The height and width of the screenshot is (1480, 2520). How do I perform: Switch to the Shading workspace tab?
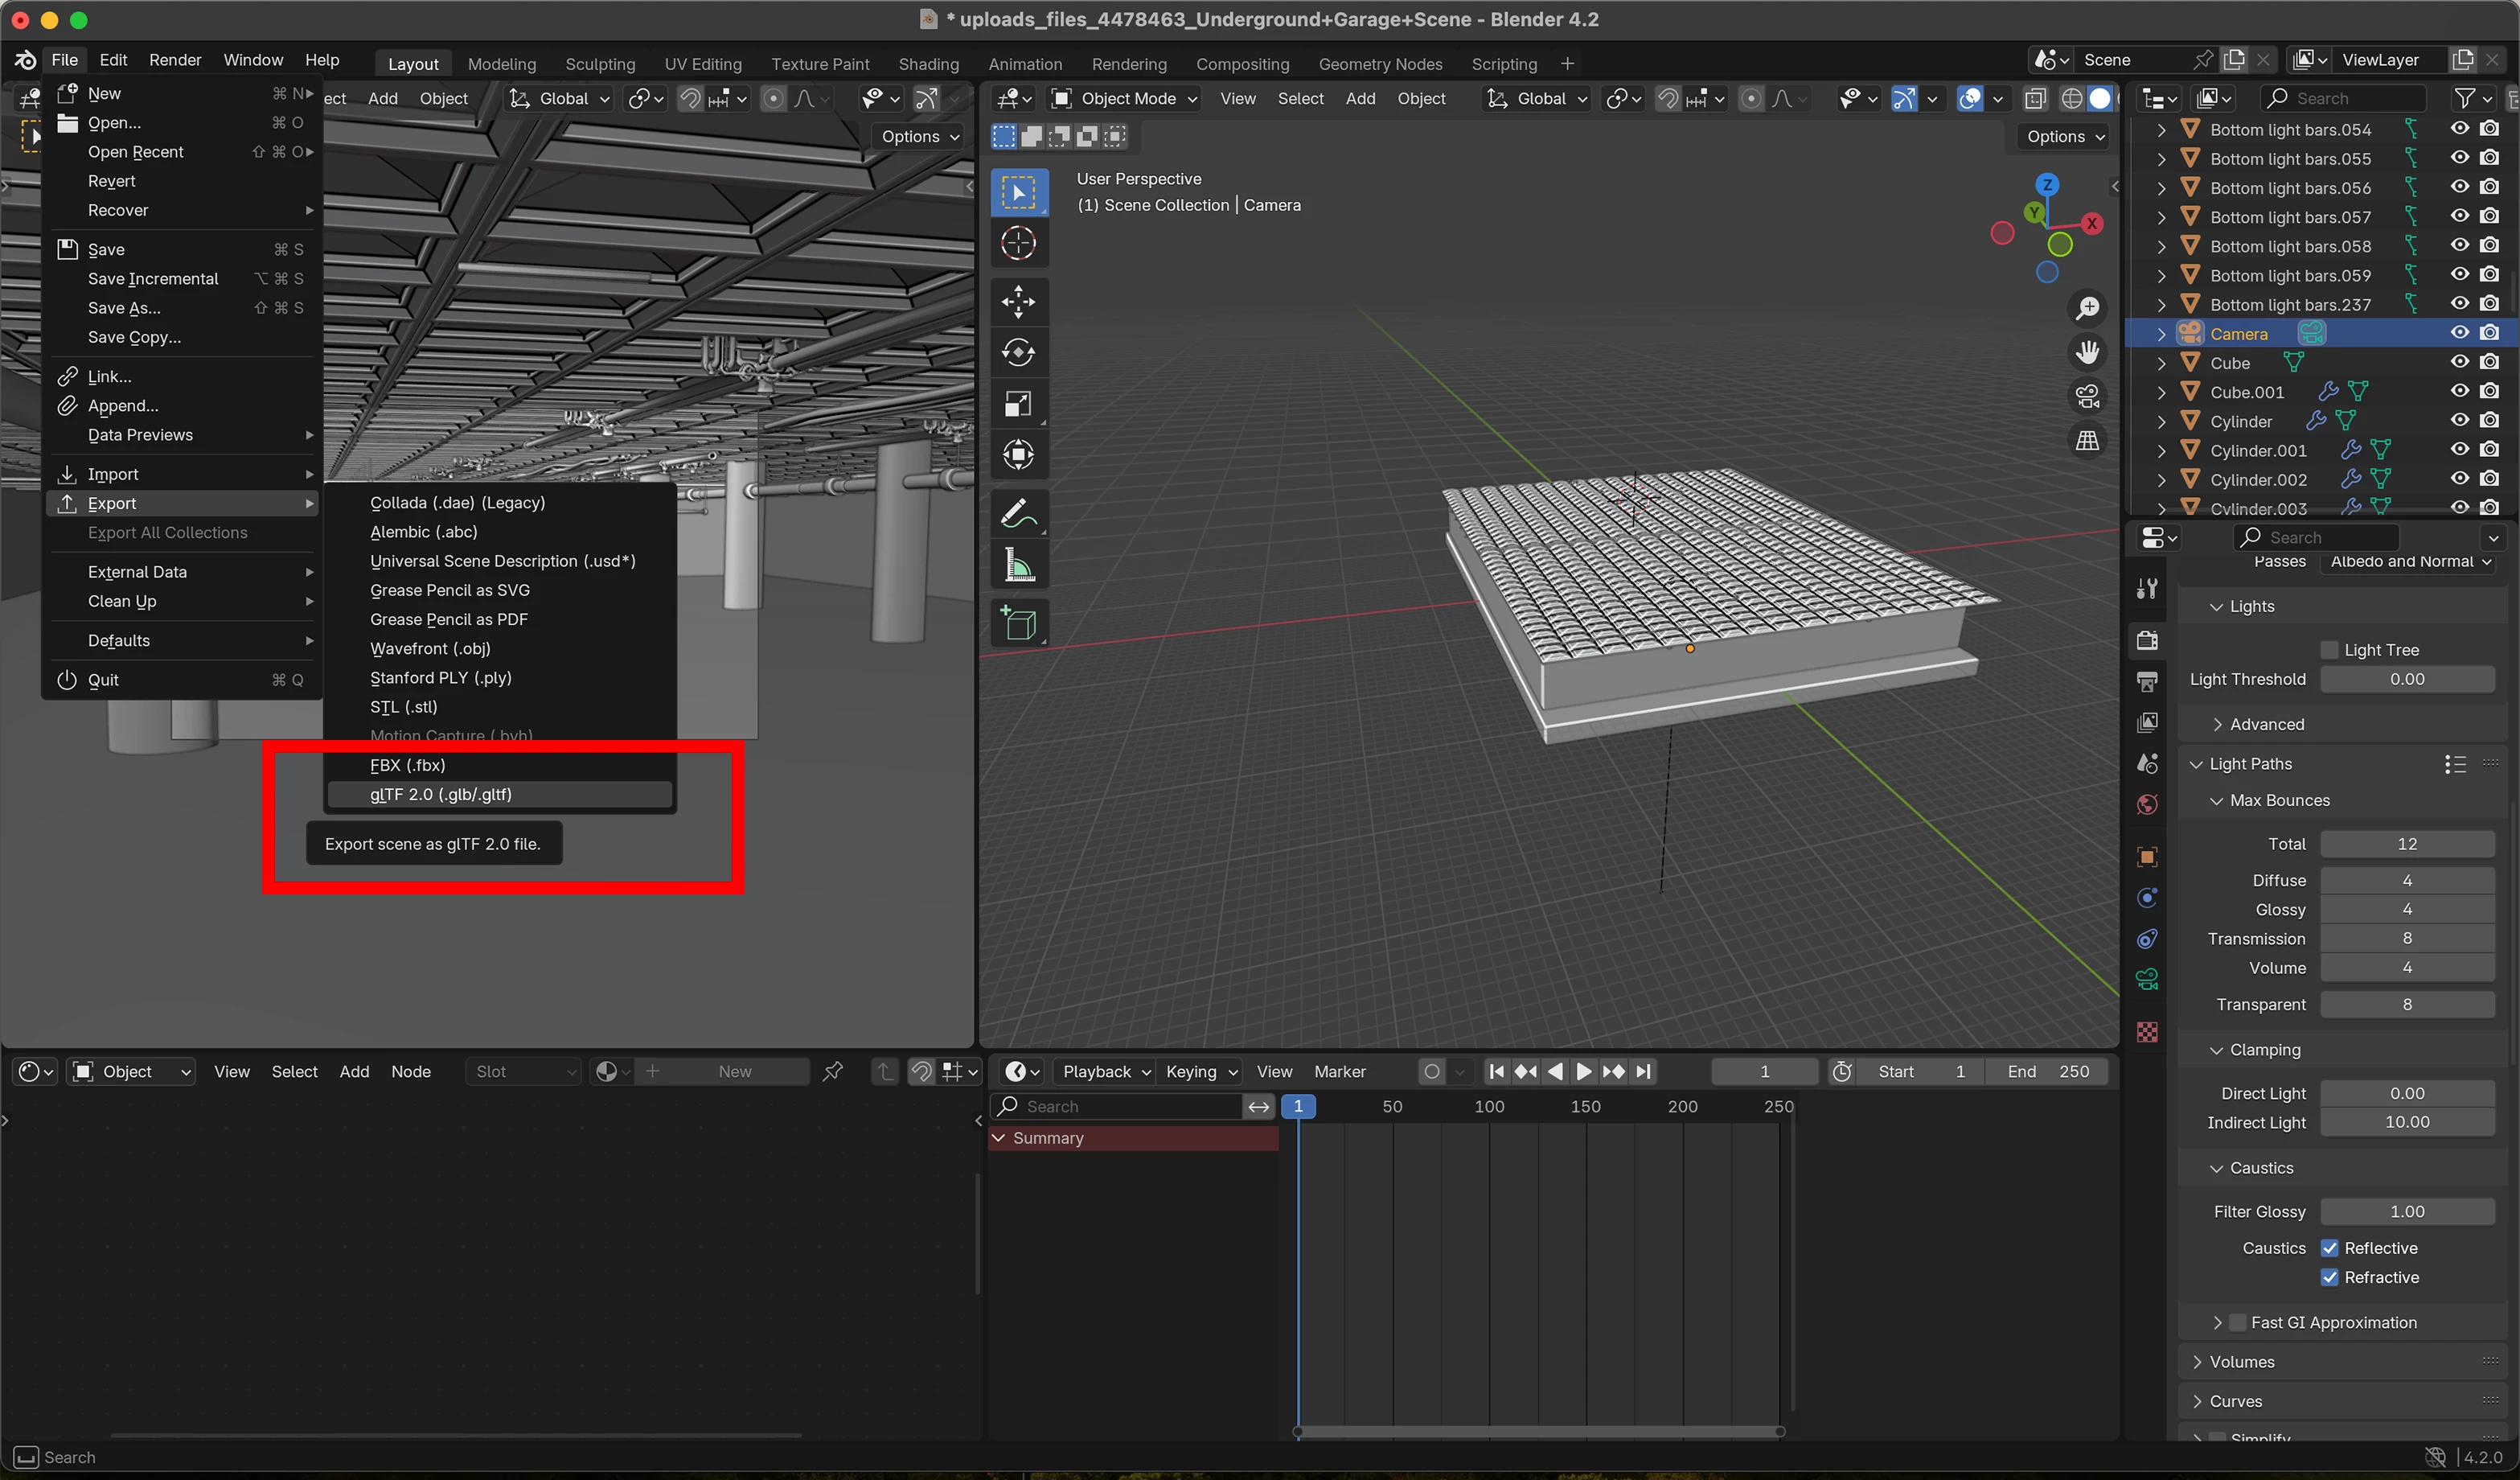[x=928, y=64]
